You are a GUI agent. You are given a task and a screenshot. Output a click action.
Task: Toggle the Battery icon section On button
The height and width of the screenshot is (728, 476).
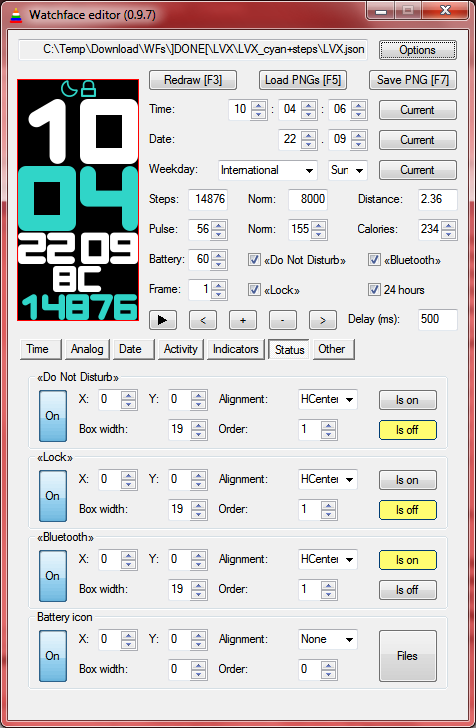point(52,656)
